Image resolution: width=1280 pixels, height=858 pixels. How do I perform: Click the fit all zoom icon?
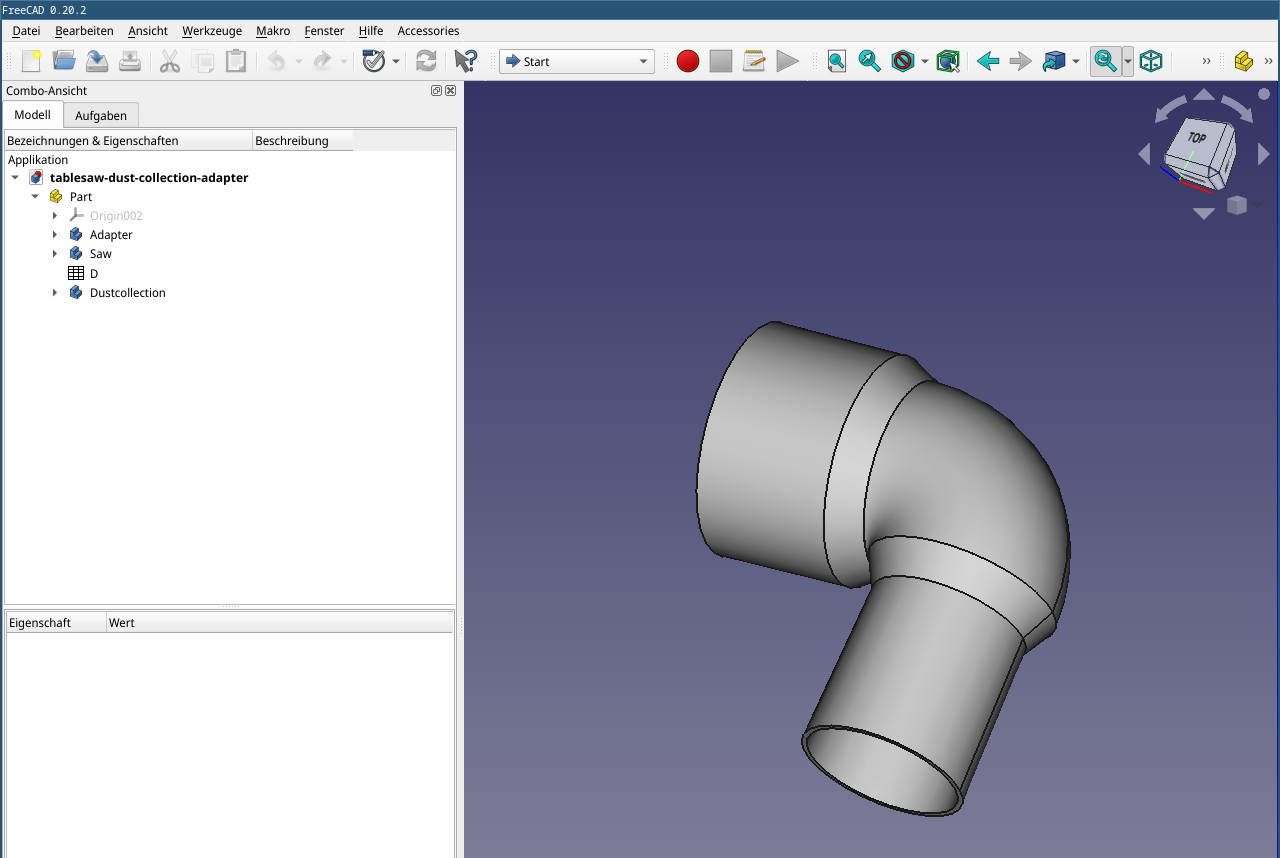pyautogui.click(x=836, y=61)
